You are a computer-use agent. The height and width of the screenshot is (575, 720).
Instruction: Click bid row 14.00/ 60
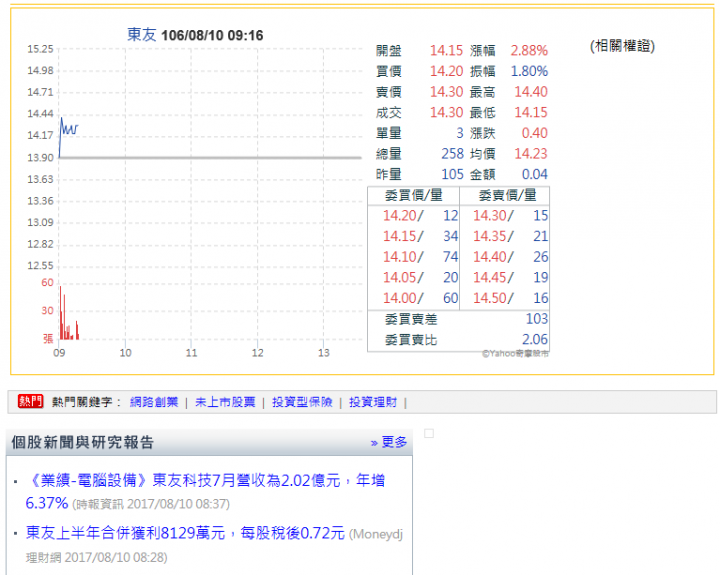pyautogui.click(x=421, y=298)
